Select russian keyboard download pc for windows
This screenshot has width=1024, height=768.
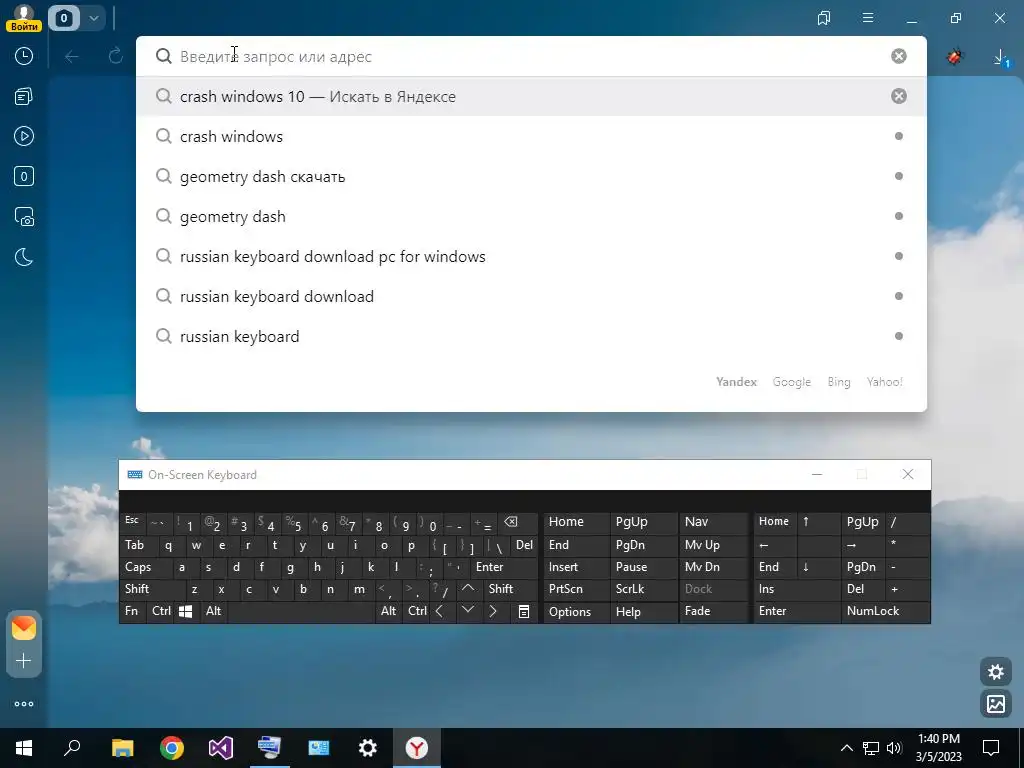[531, 256]
